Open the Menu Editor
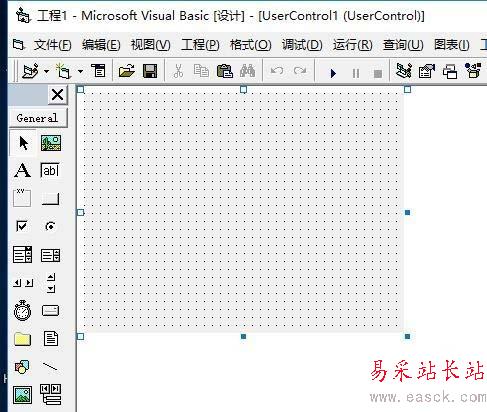This screenshot has height=412, width=487. click(x=99, y=71)
